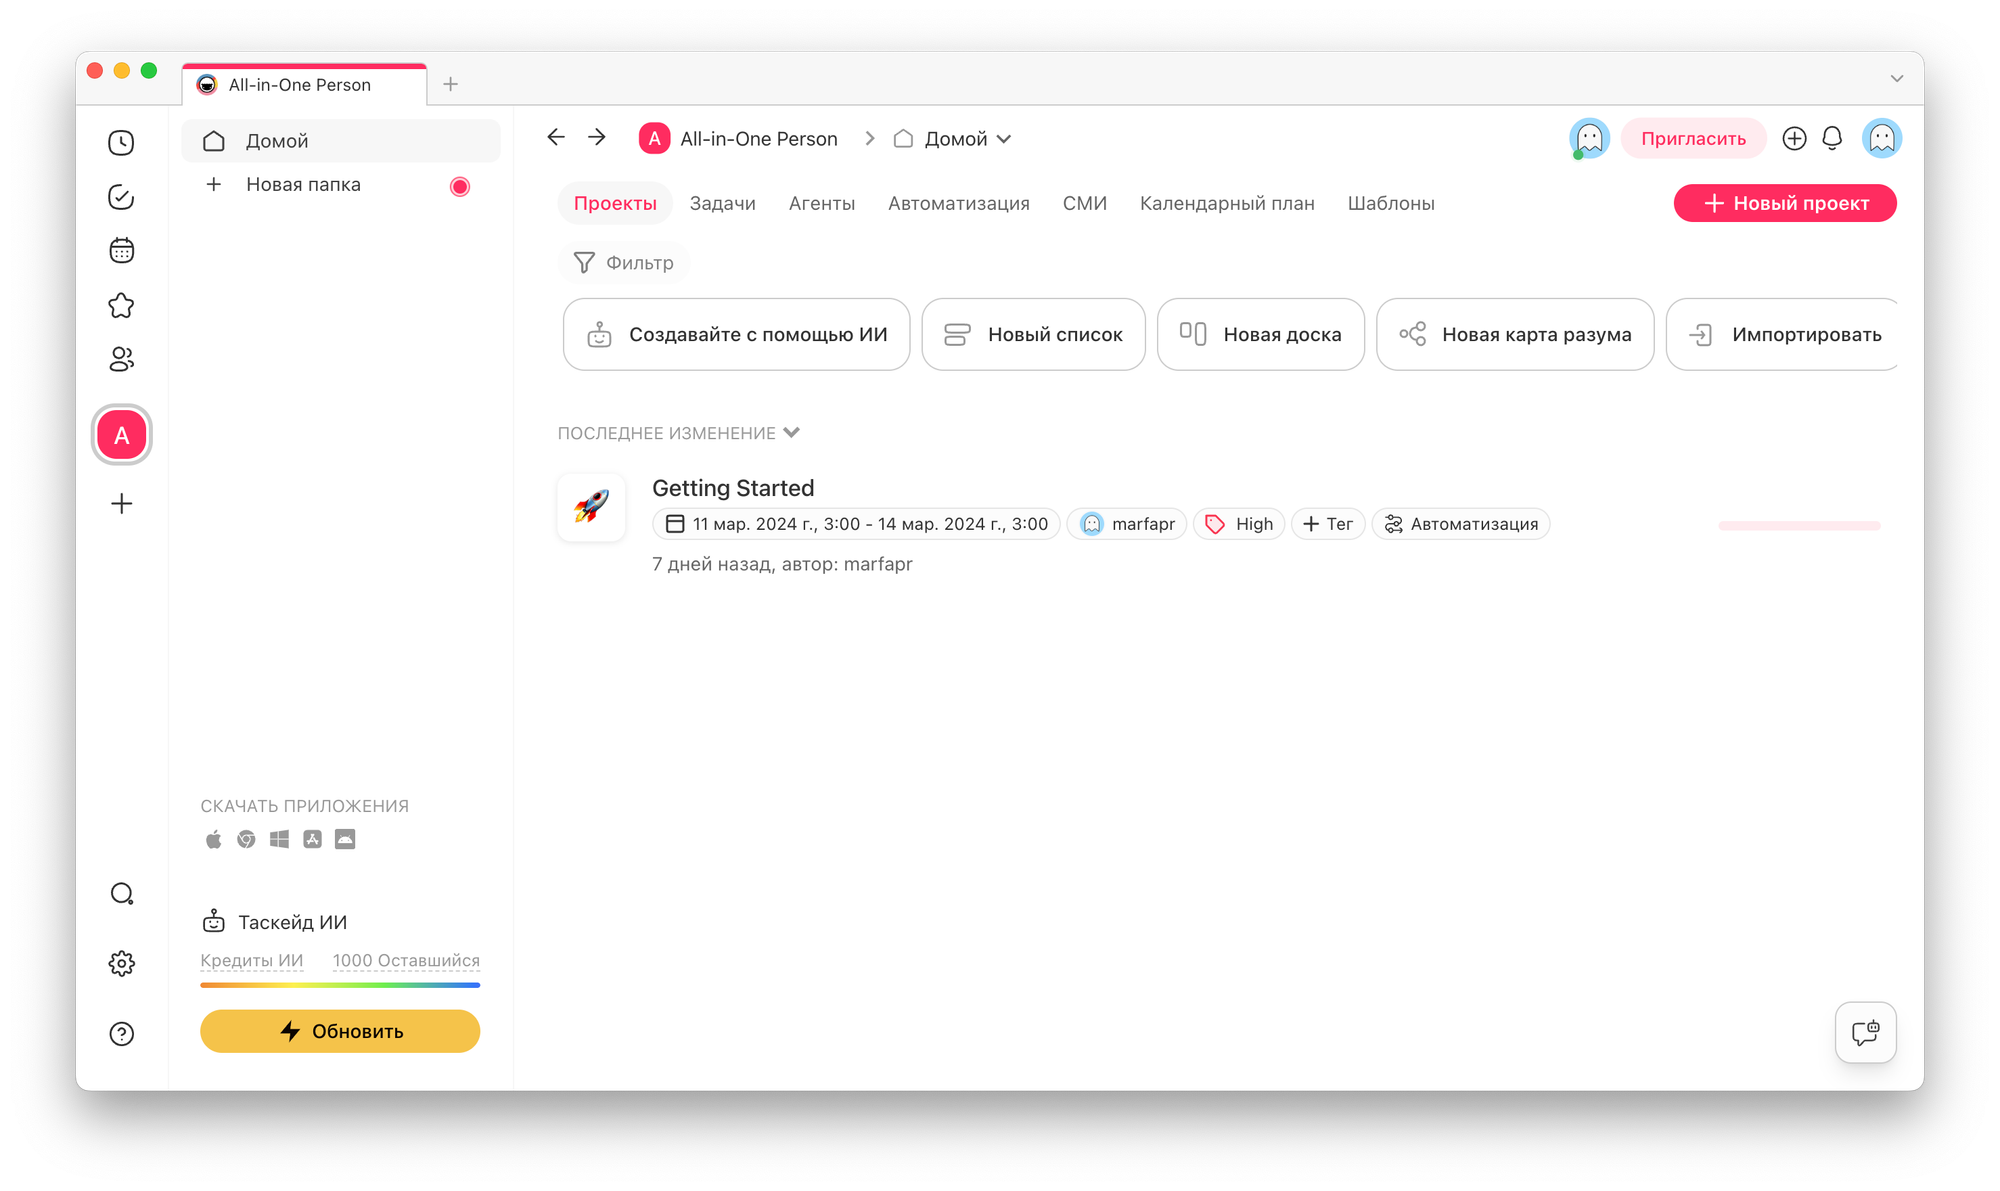Expand the Домой breadcrumb dropdown
Image resolution: width=2000 pixels, height=1191 pixels.
(1004, 139)
